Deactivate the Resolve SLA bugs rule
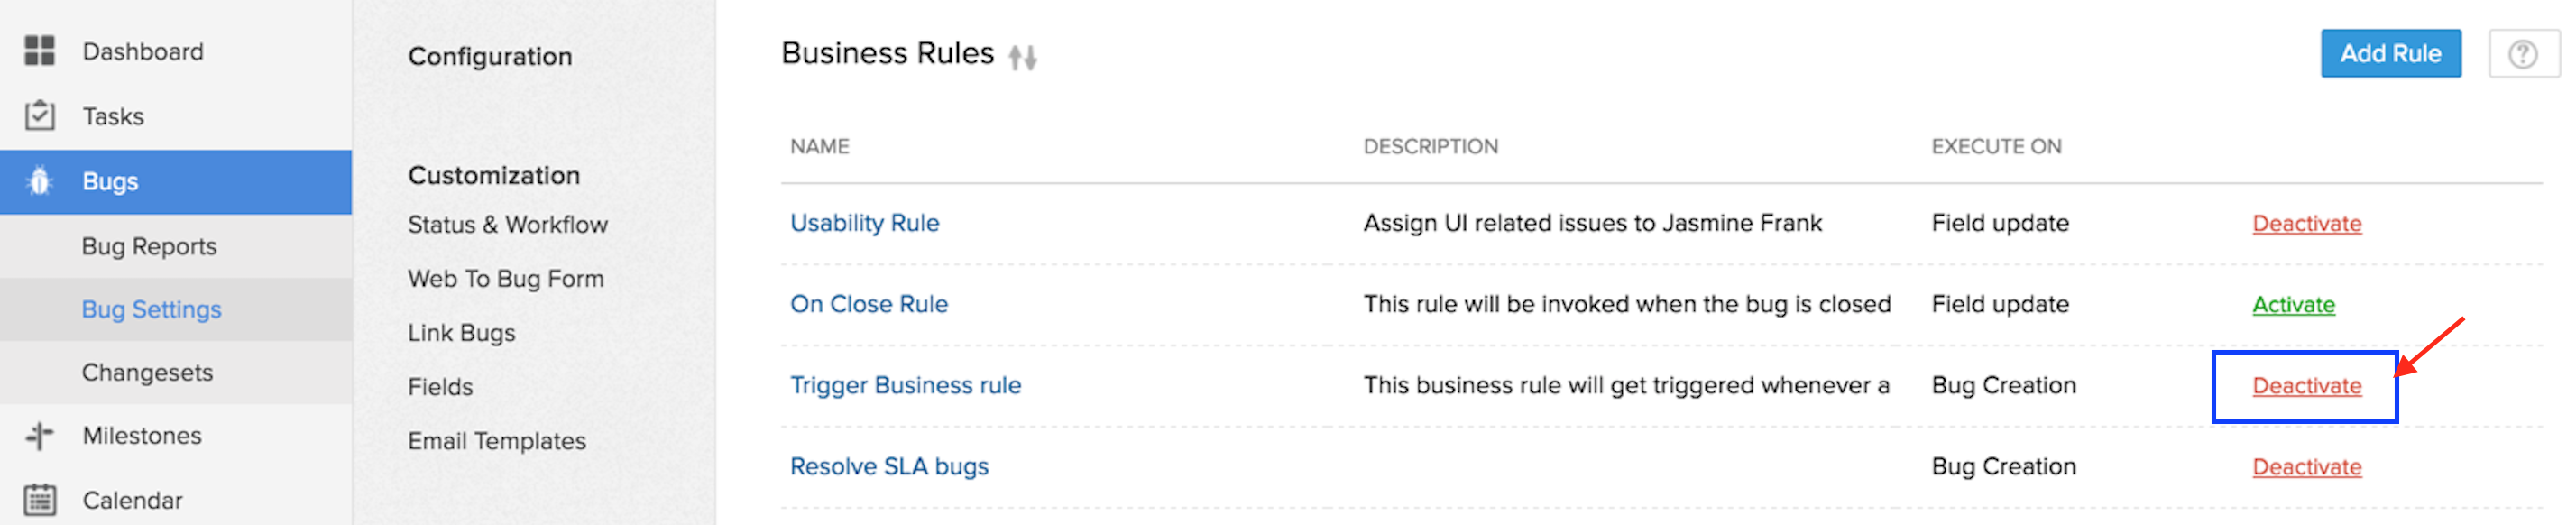 [x=2306, y=467]
